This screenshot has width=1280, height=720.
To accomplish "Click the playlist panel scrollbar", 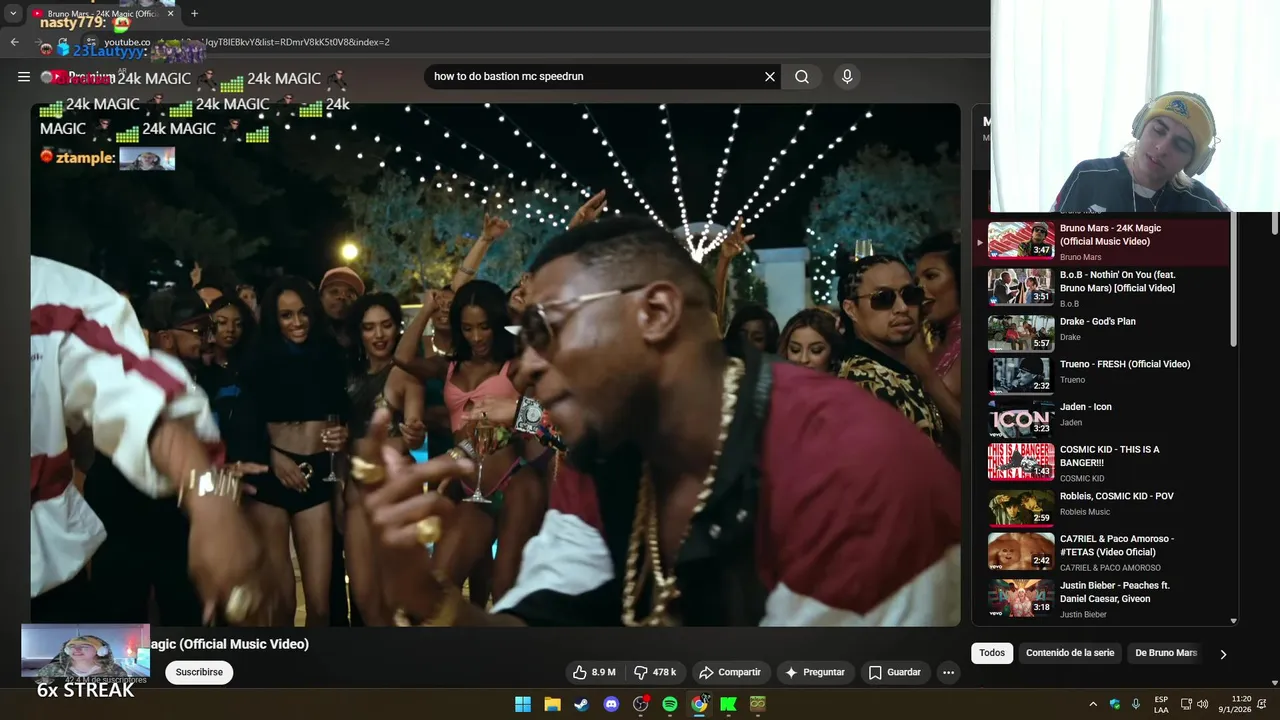I will click(x=1233, y=280).
